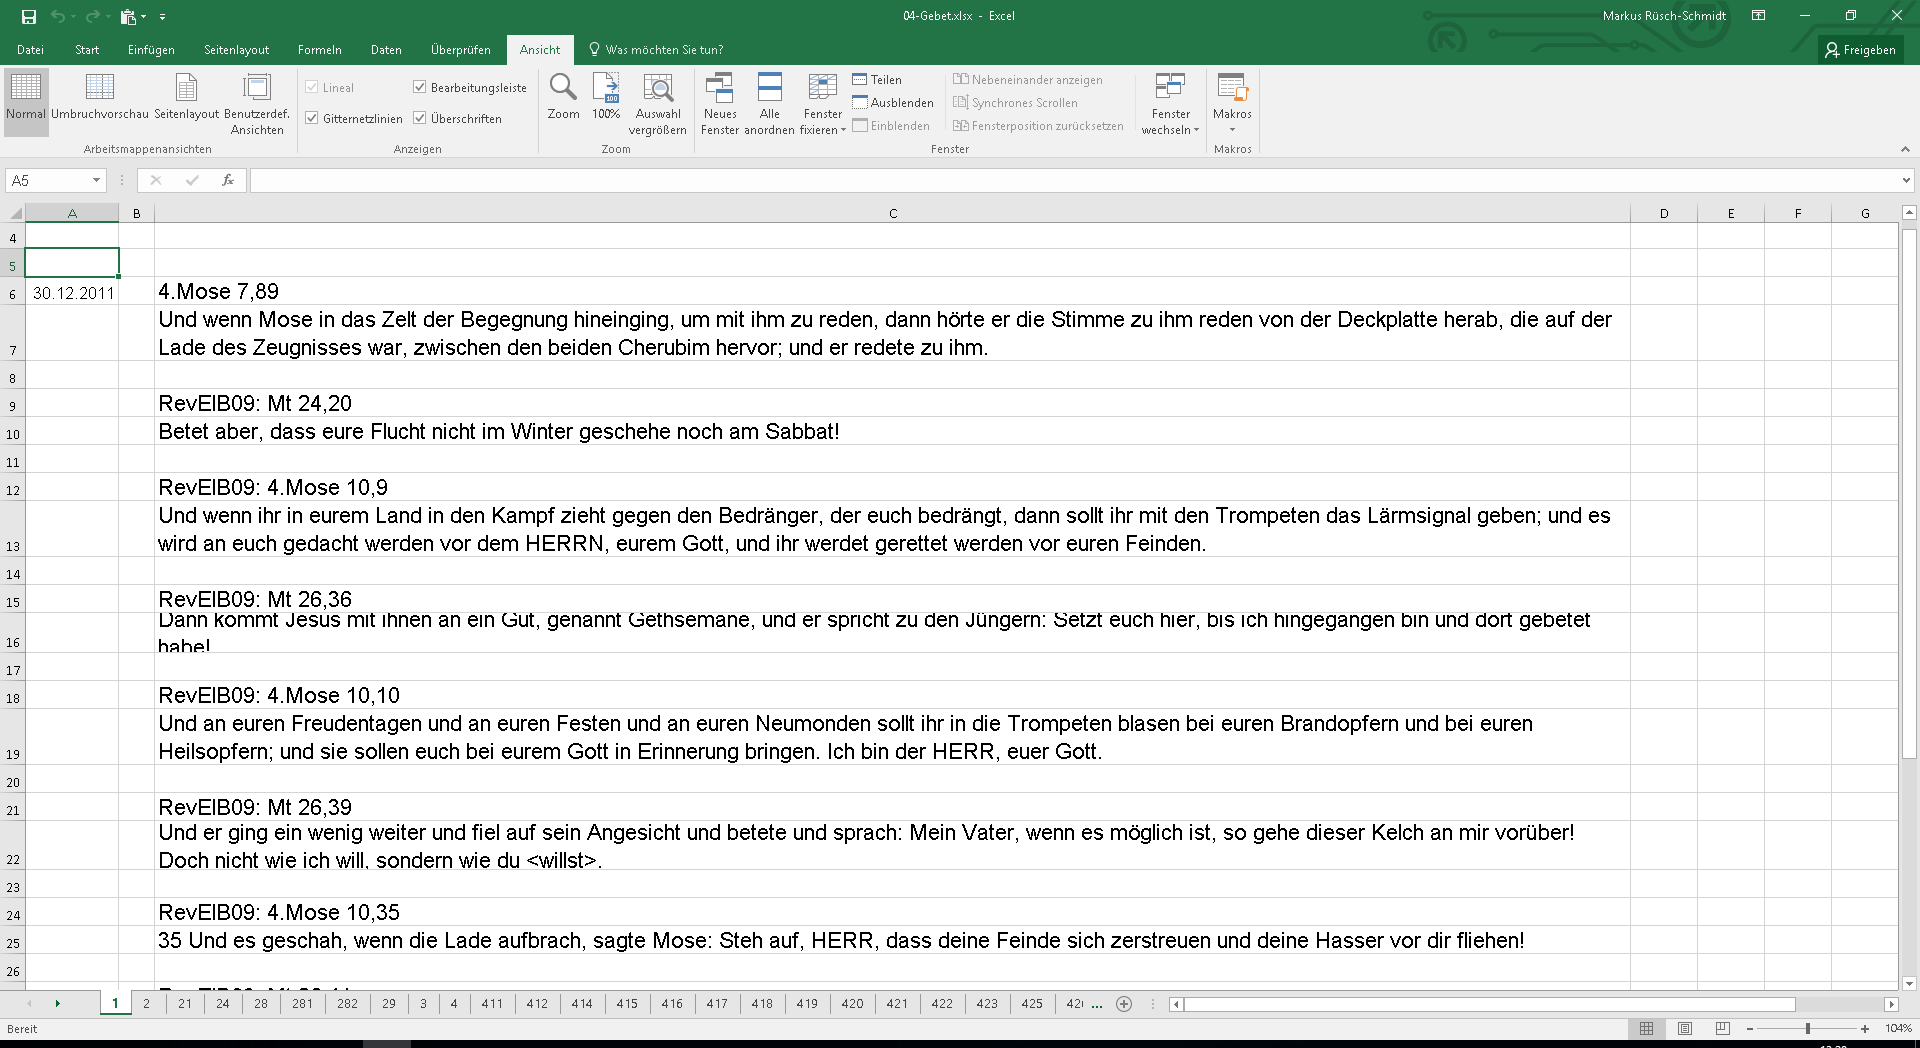Toggle the Bearbeitungsleiste checkbox
Image resolution: width=1920 pixels, height=1048 pixels.
coord(420,87)
